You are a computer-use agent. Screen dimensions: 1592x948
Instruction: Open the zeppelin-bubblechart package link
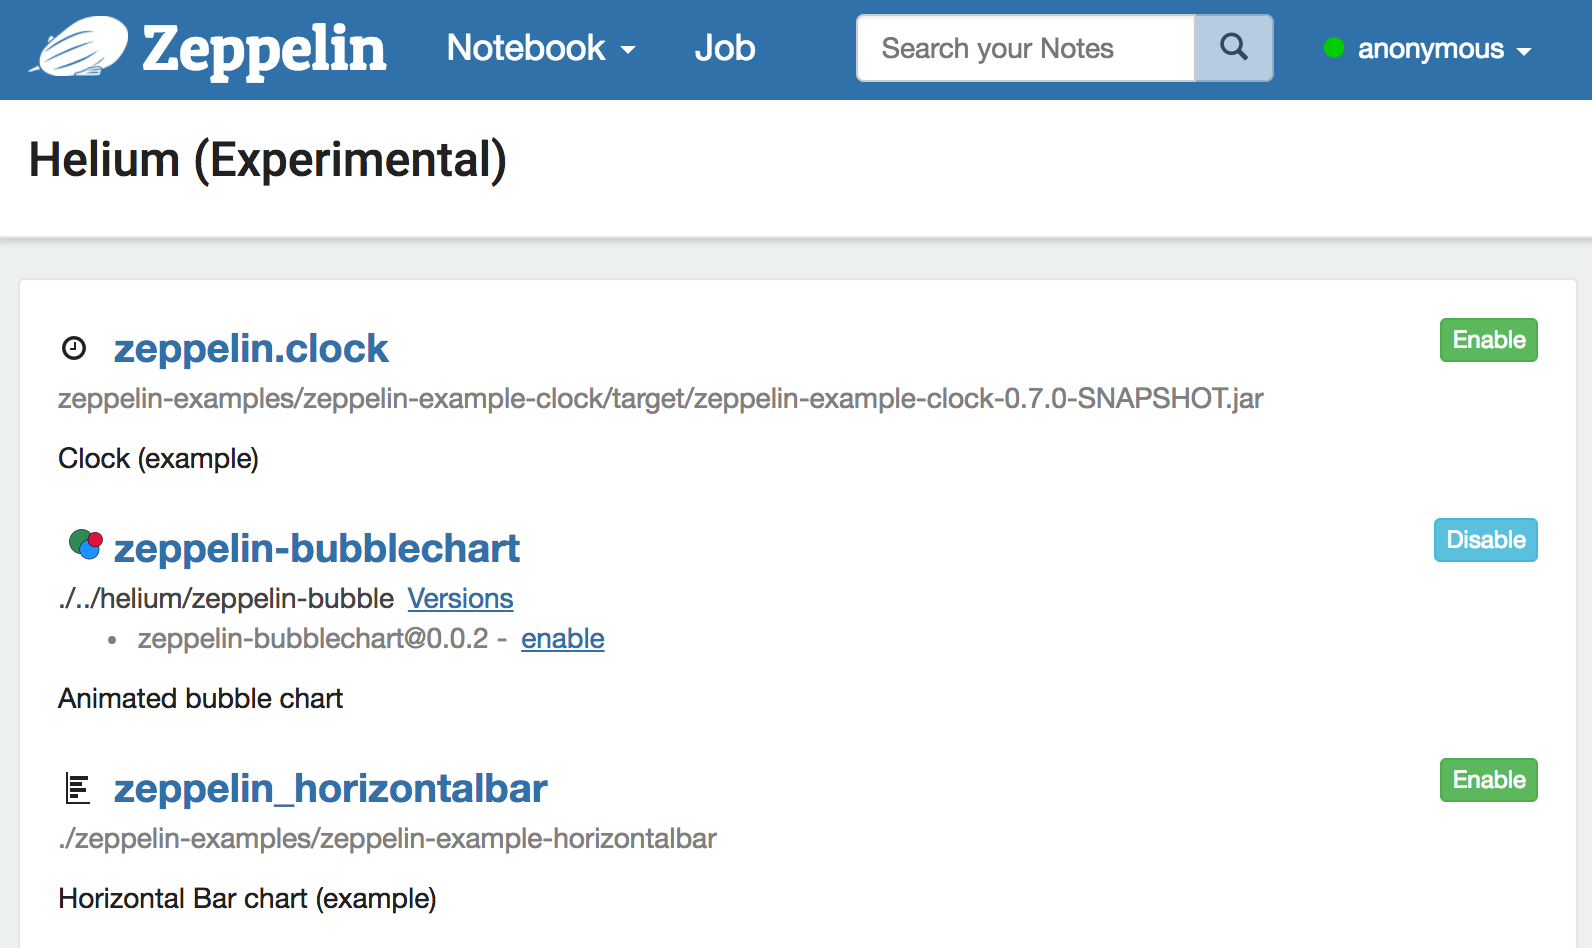point(317,548)
